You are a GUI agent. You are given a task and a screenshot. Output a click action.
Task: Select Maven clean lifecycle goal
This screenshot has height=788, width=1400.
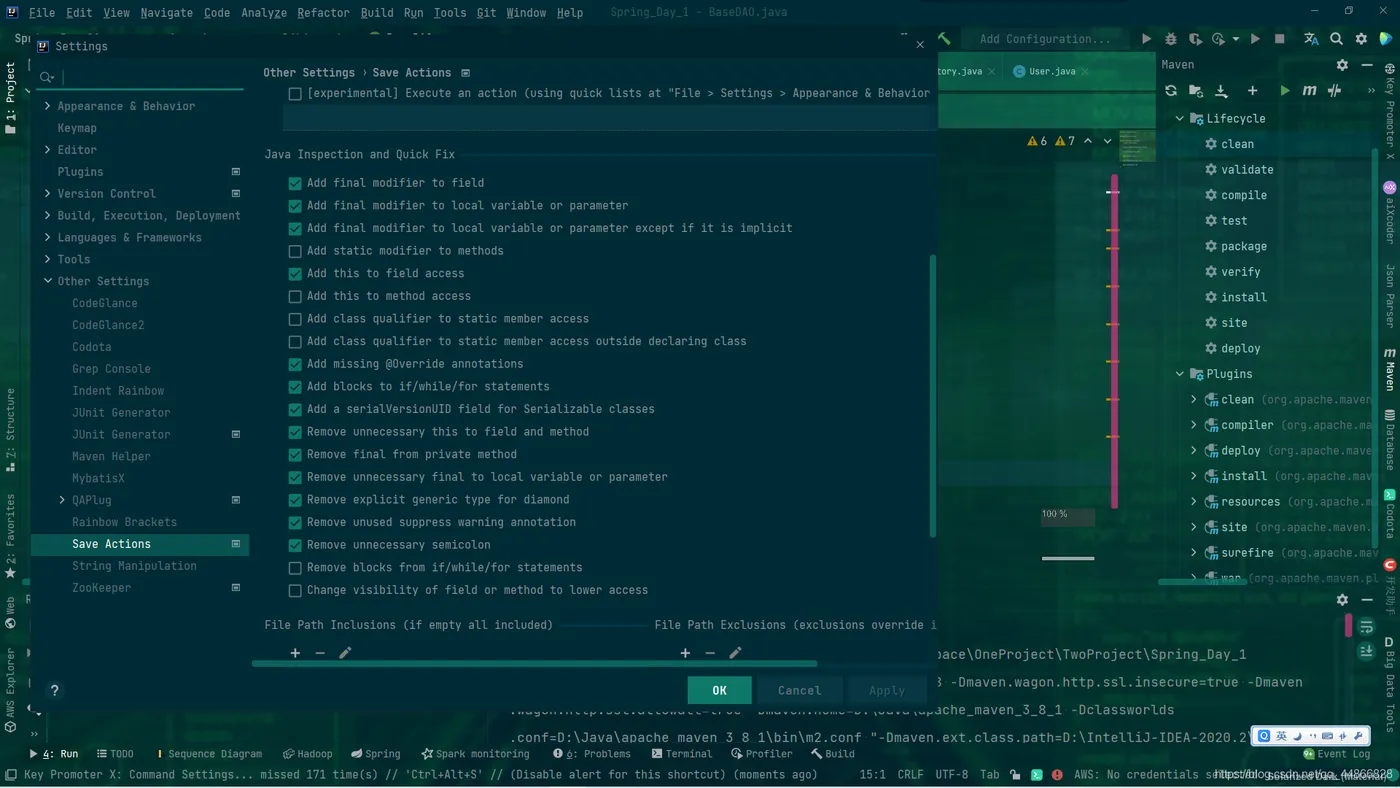coord(1237,144)
